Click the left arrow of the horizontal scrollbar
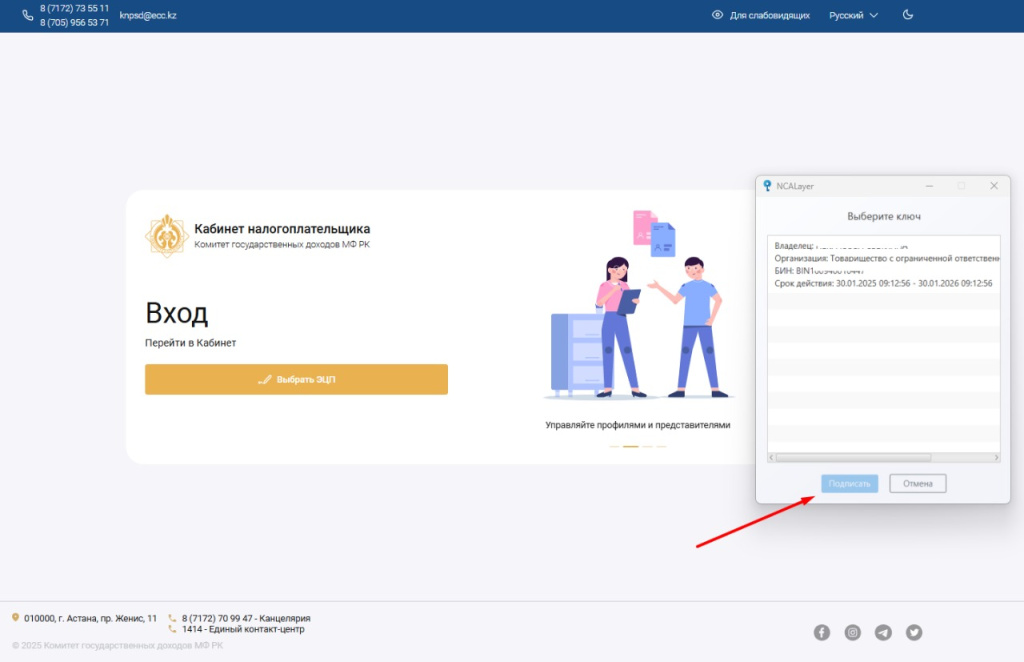This screenshot has height=662, width=1024. click(x=772, y=457)
